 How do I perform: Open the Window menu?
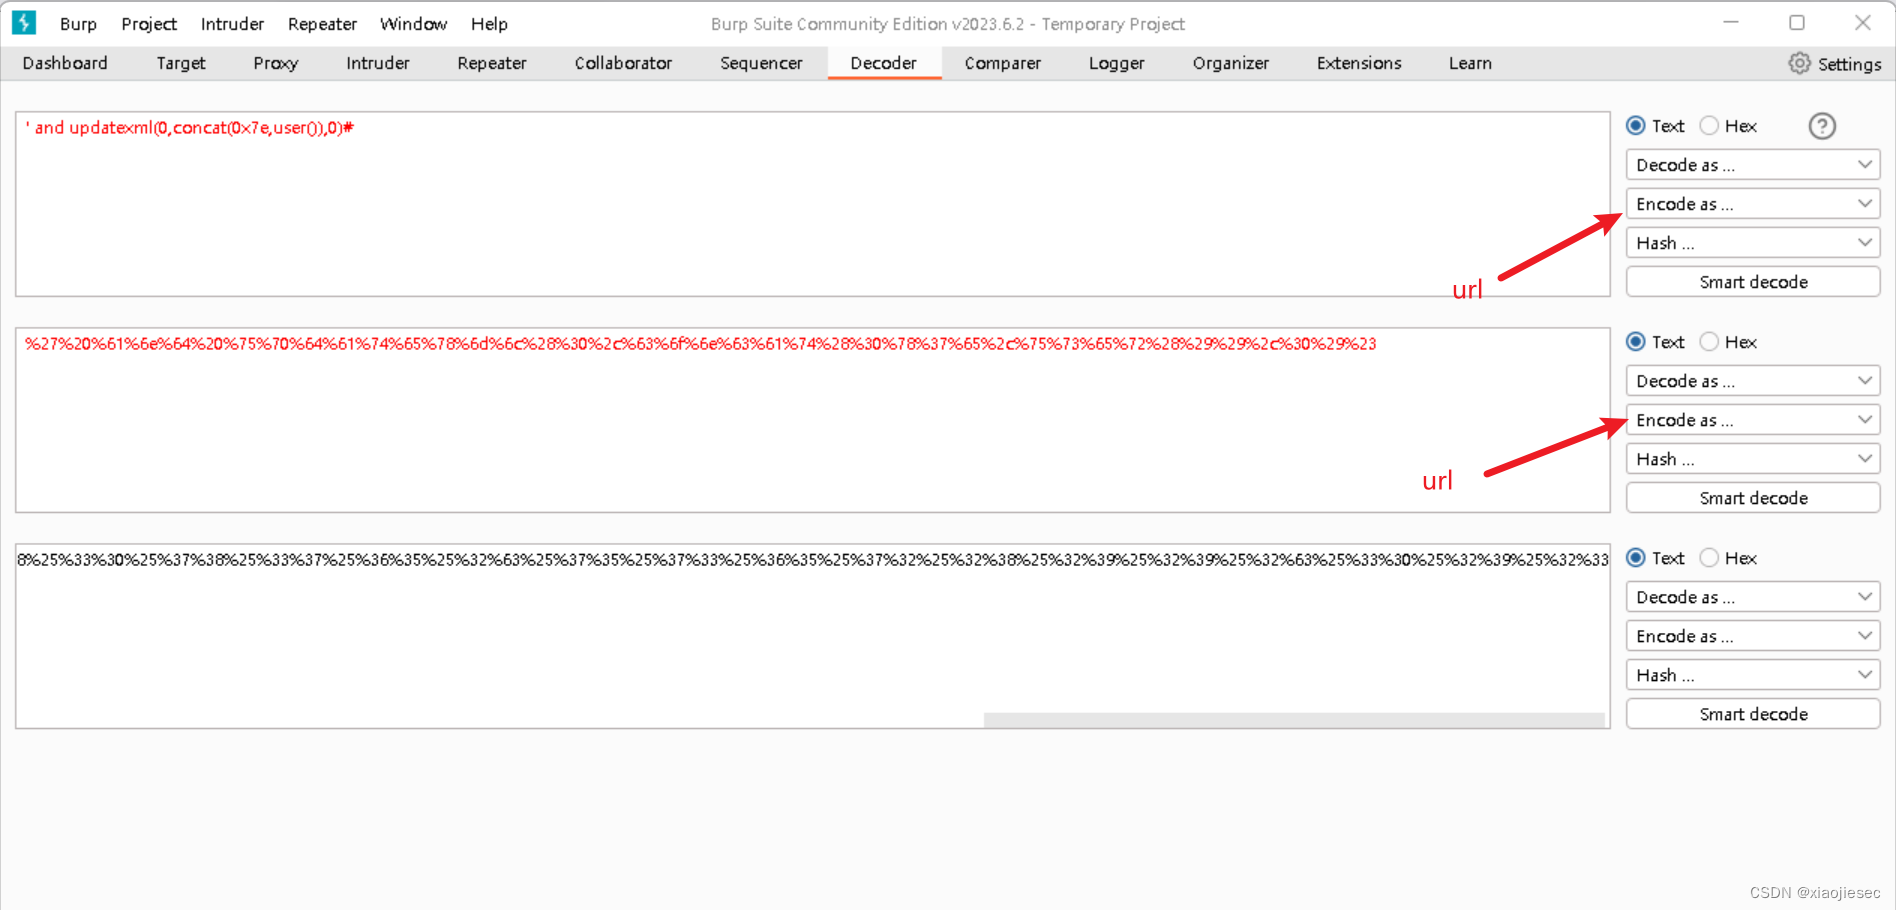tap(413, 23)
